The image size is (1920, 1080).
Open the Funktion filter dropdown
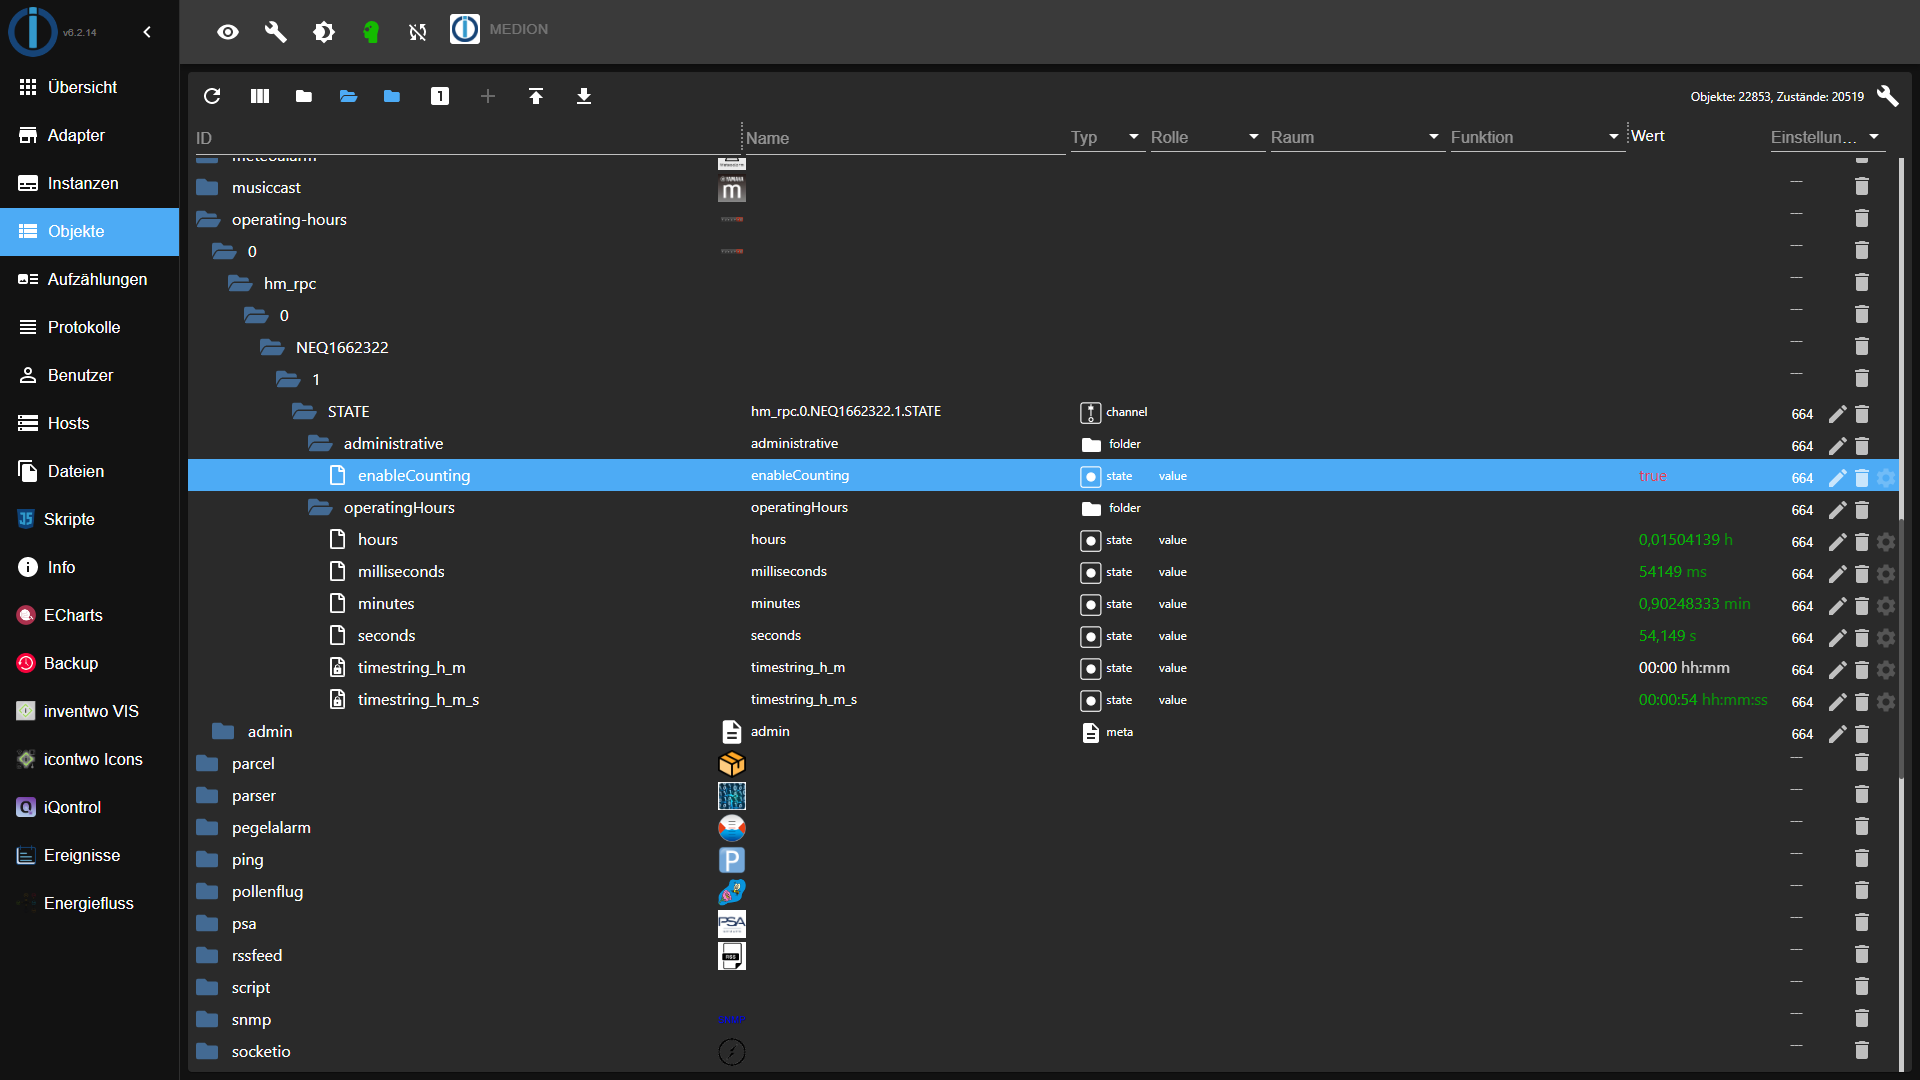click(x=1536, y=137)
